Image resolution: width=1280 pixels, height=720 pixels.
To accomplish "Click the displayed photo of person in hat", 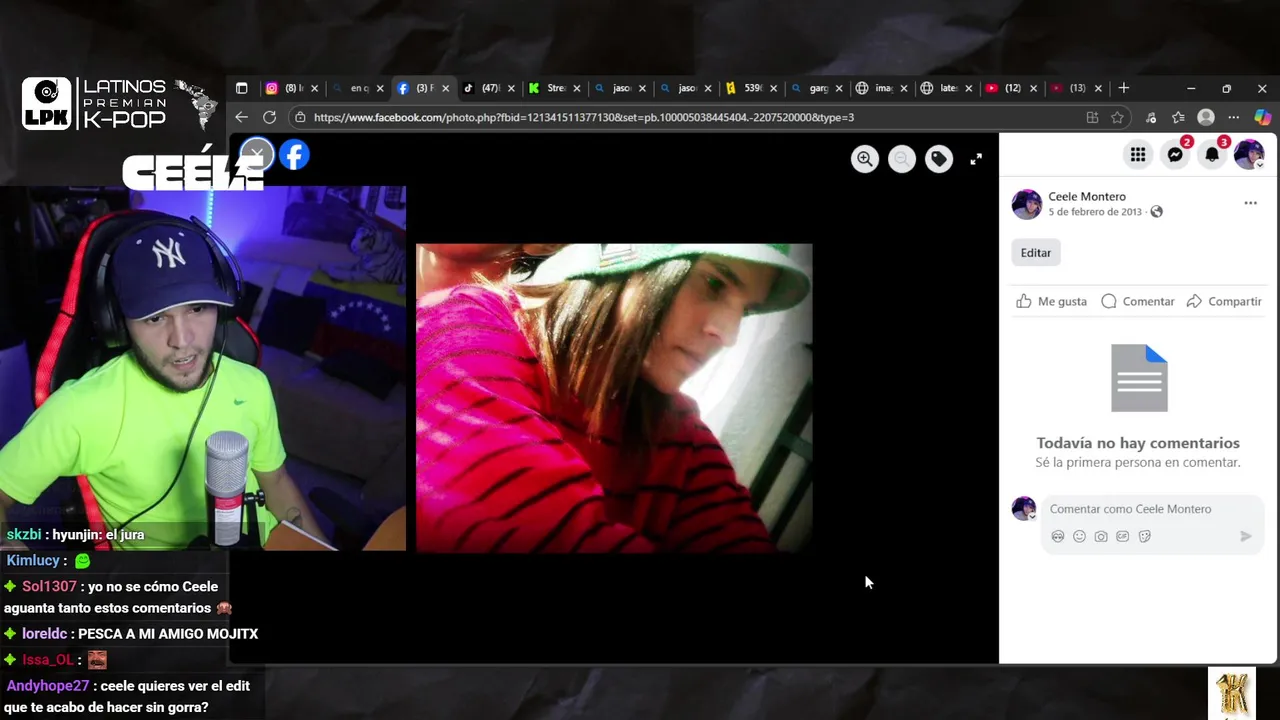I will tap(614, 398).
